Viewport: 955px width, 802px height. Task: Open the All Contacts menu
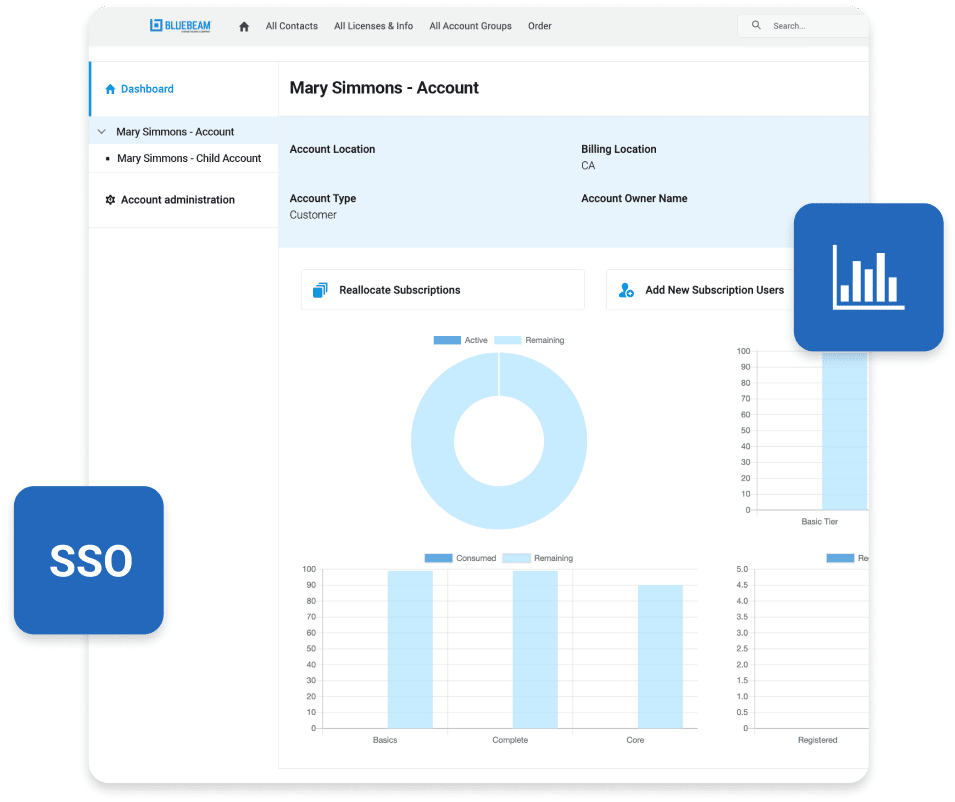291,26
